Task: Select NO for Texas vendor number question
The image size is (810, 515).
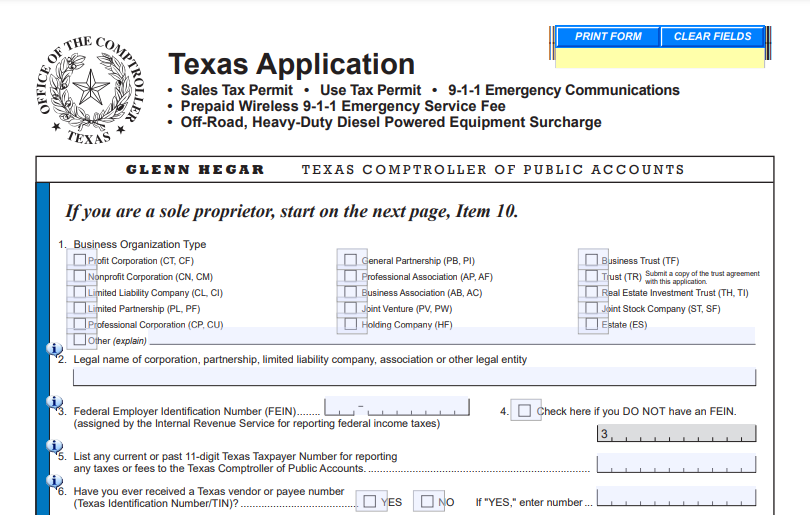Action: tap(427, 501)
